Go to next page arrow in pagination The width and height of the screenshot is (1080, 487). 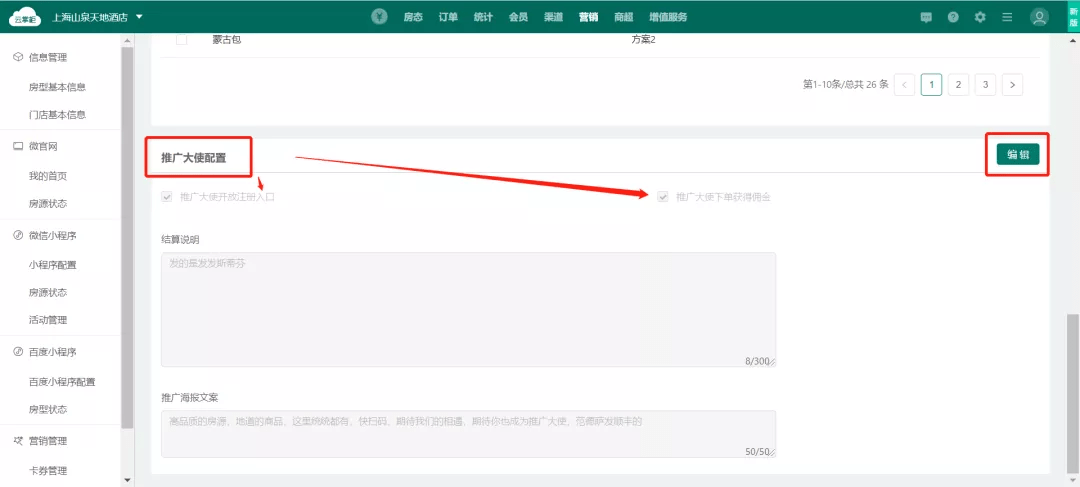click(1013, 85)
